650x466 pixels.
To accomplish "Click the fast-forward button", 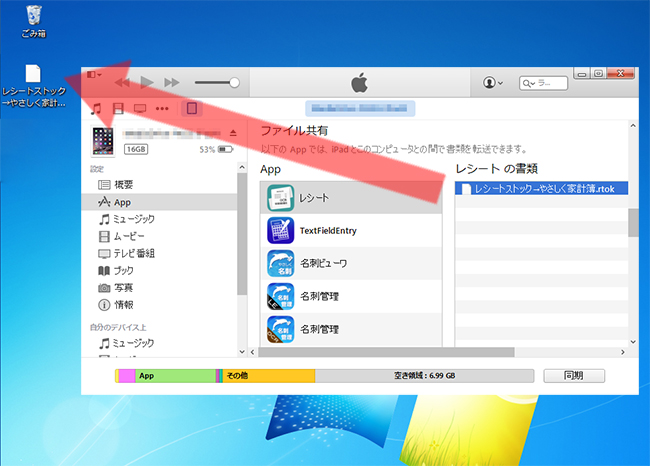I will [x=171, y=83].
